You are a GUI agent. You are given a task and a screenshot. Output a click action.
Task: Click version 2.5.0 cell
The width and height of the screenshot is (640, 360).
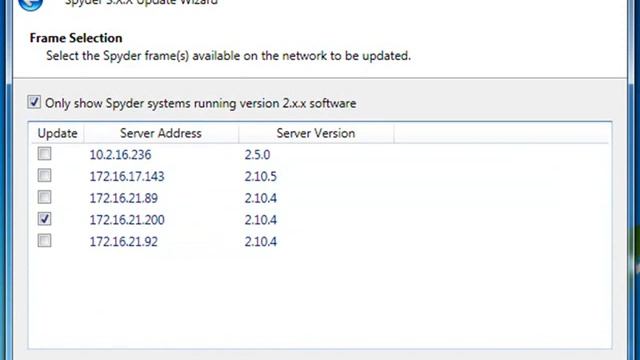tap(257, 155)
